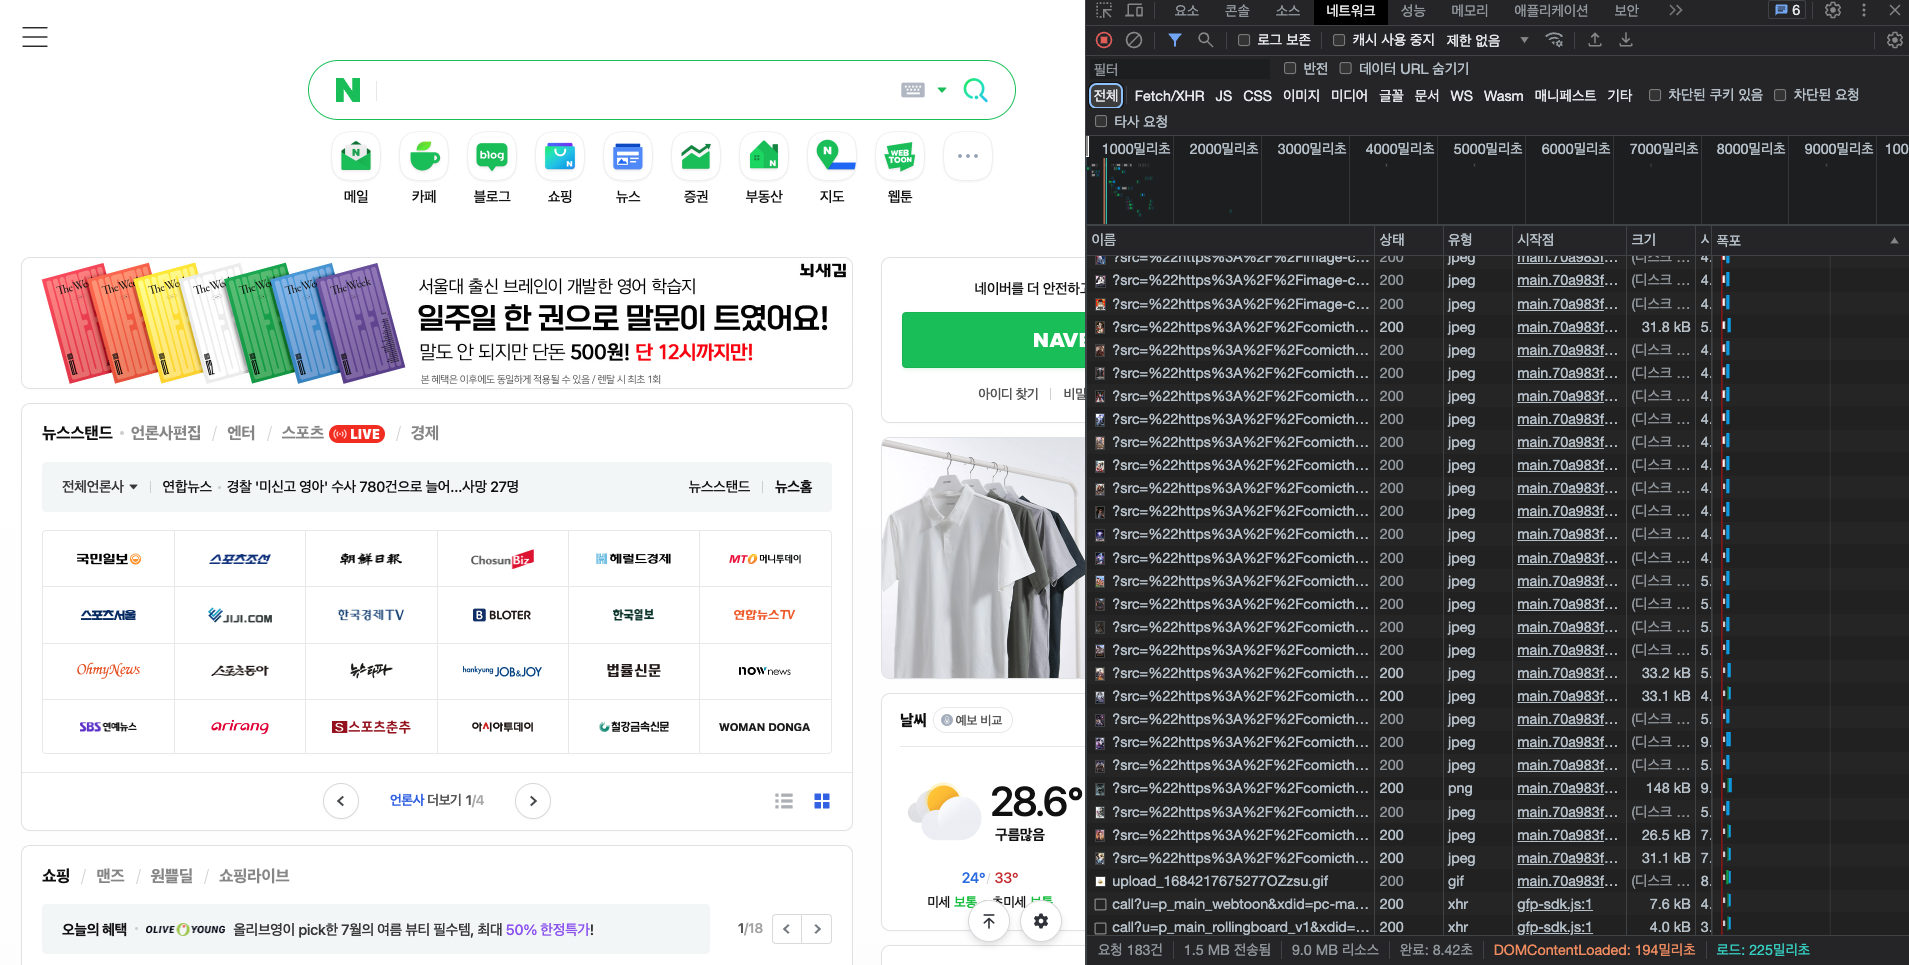This screenshot has height=965, width=1909.
Task: Click the network overview timeline at 3000밀리초
Action: point(1311,149)
